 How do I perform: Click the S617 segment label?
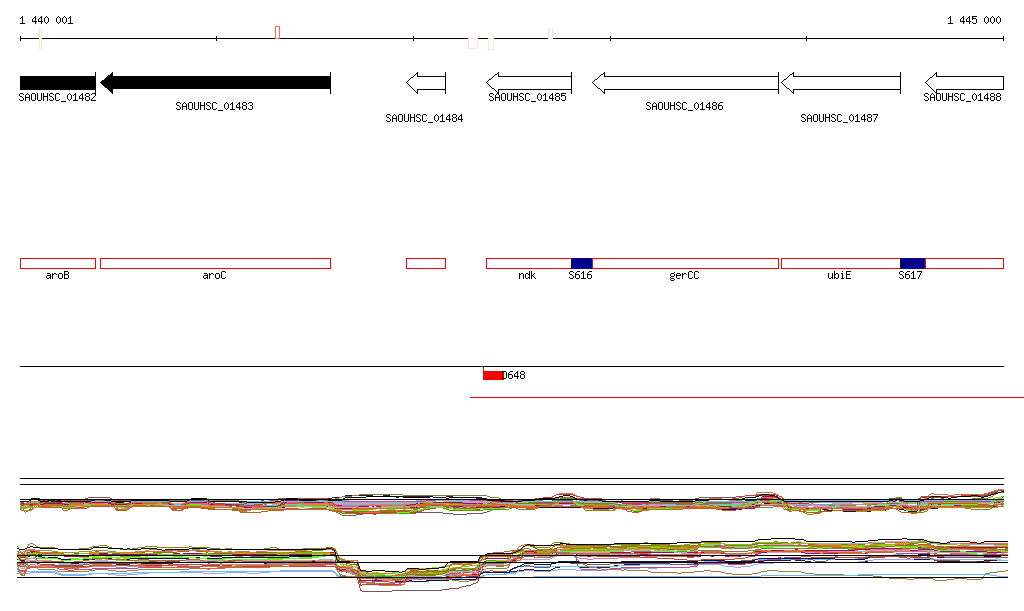[x=910, y=275]
